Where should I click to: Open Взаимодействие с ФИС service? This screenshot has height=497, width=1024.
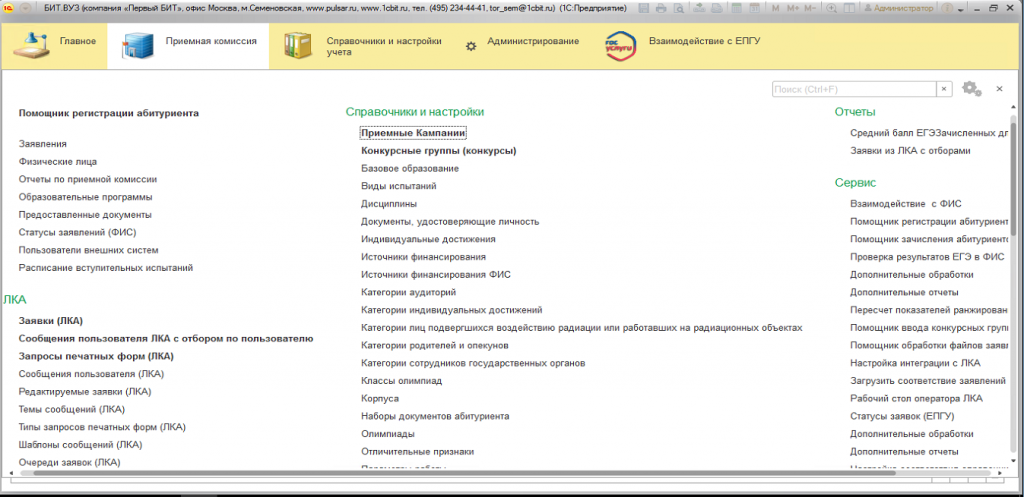point(906,204)
